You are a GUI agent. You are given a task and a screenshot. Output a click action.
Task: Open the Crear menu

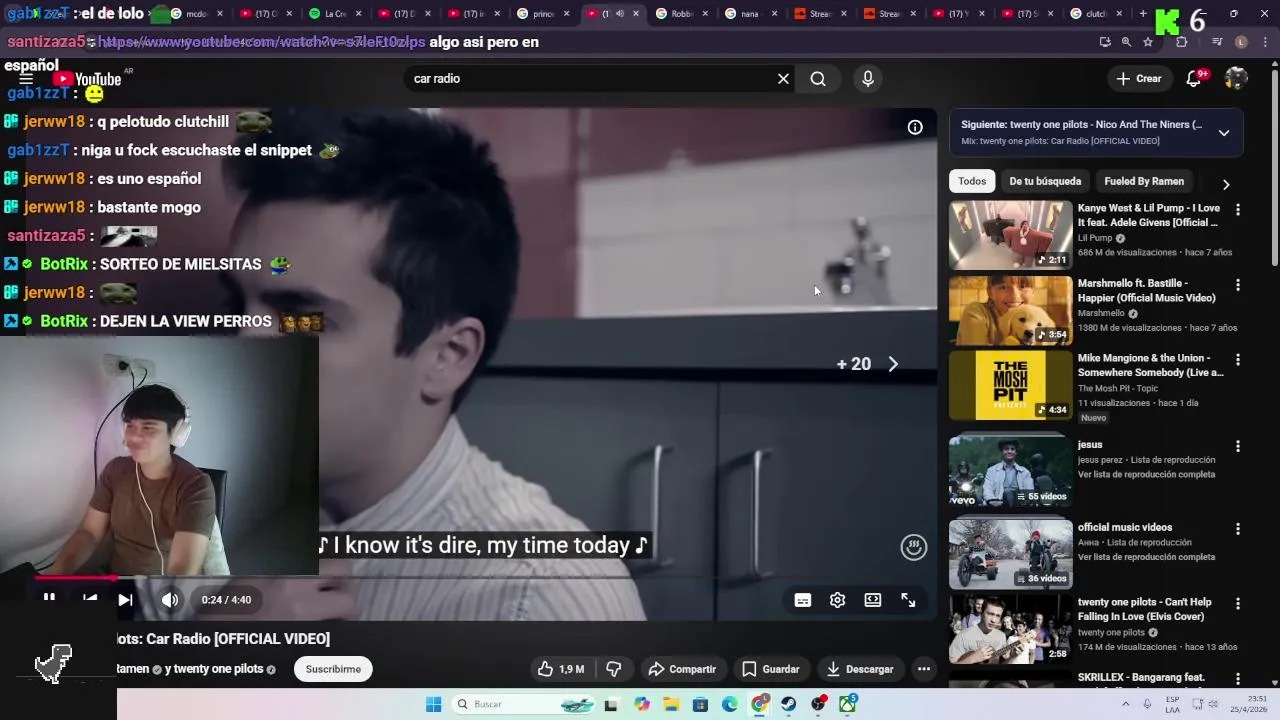point(1139,79)
